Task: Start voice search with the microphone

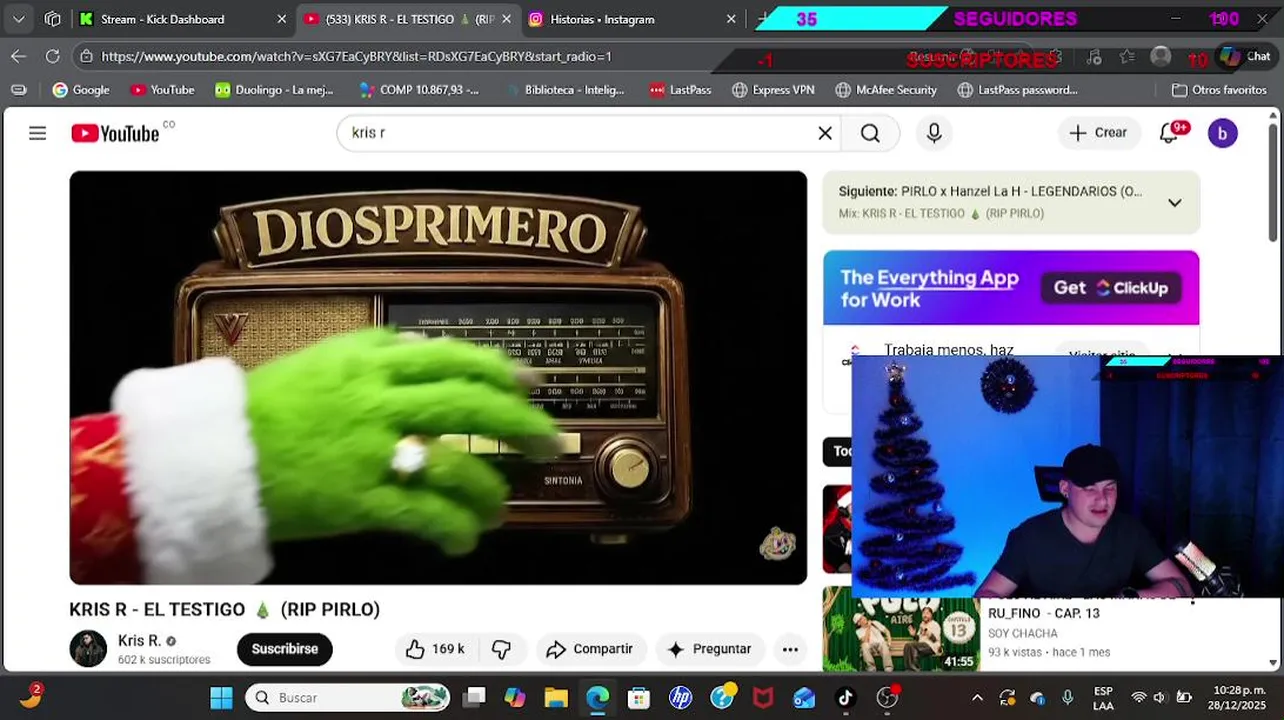Action: pyautogui.click(x=934, y=133)
